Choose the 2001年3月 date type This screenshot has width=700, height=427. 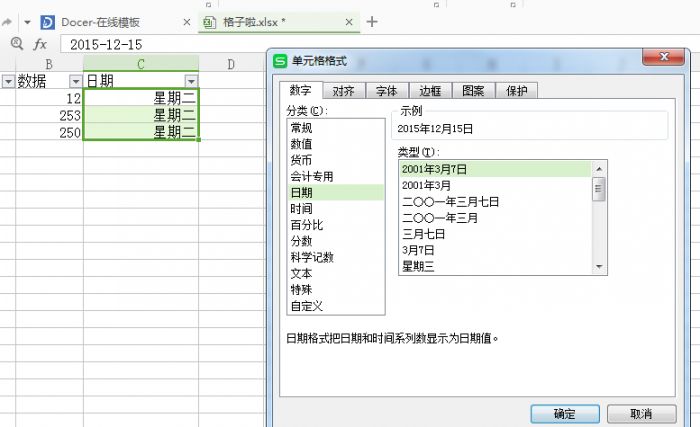click(x=496, y=185)
